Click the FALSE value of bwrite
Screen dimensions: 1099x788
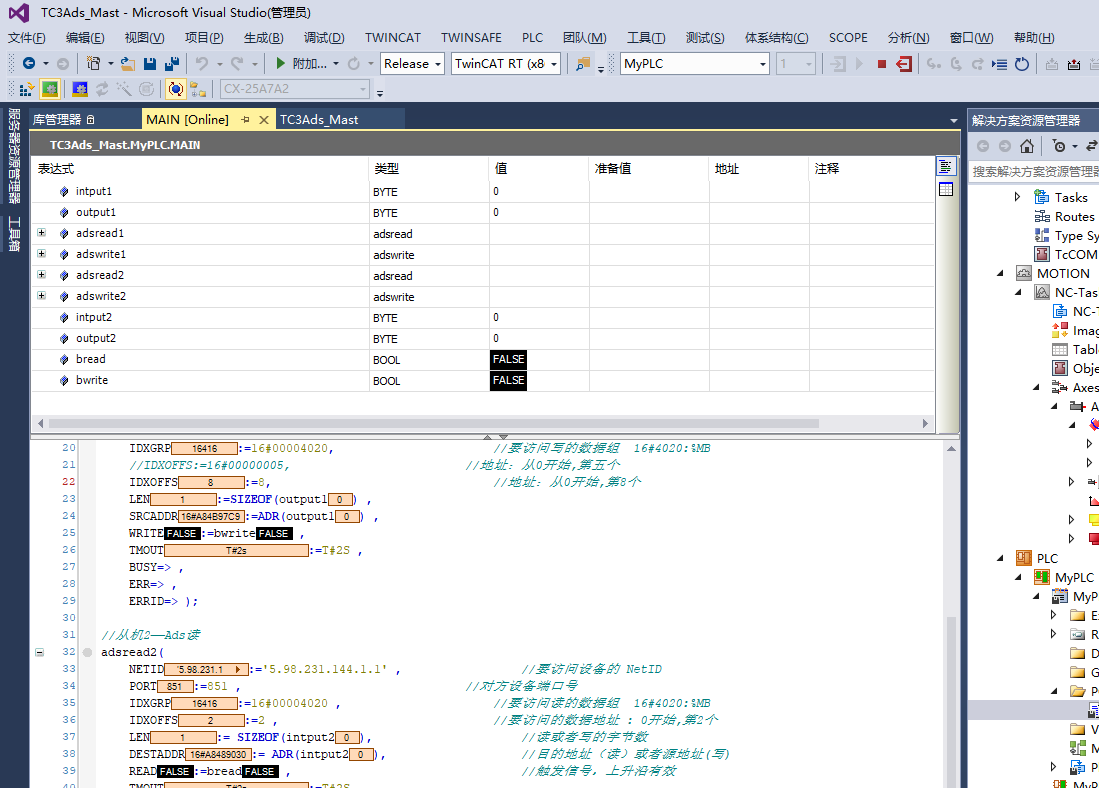508,380
